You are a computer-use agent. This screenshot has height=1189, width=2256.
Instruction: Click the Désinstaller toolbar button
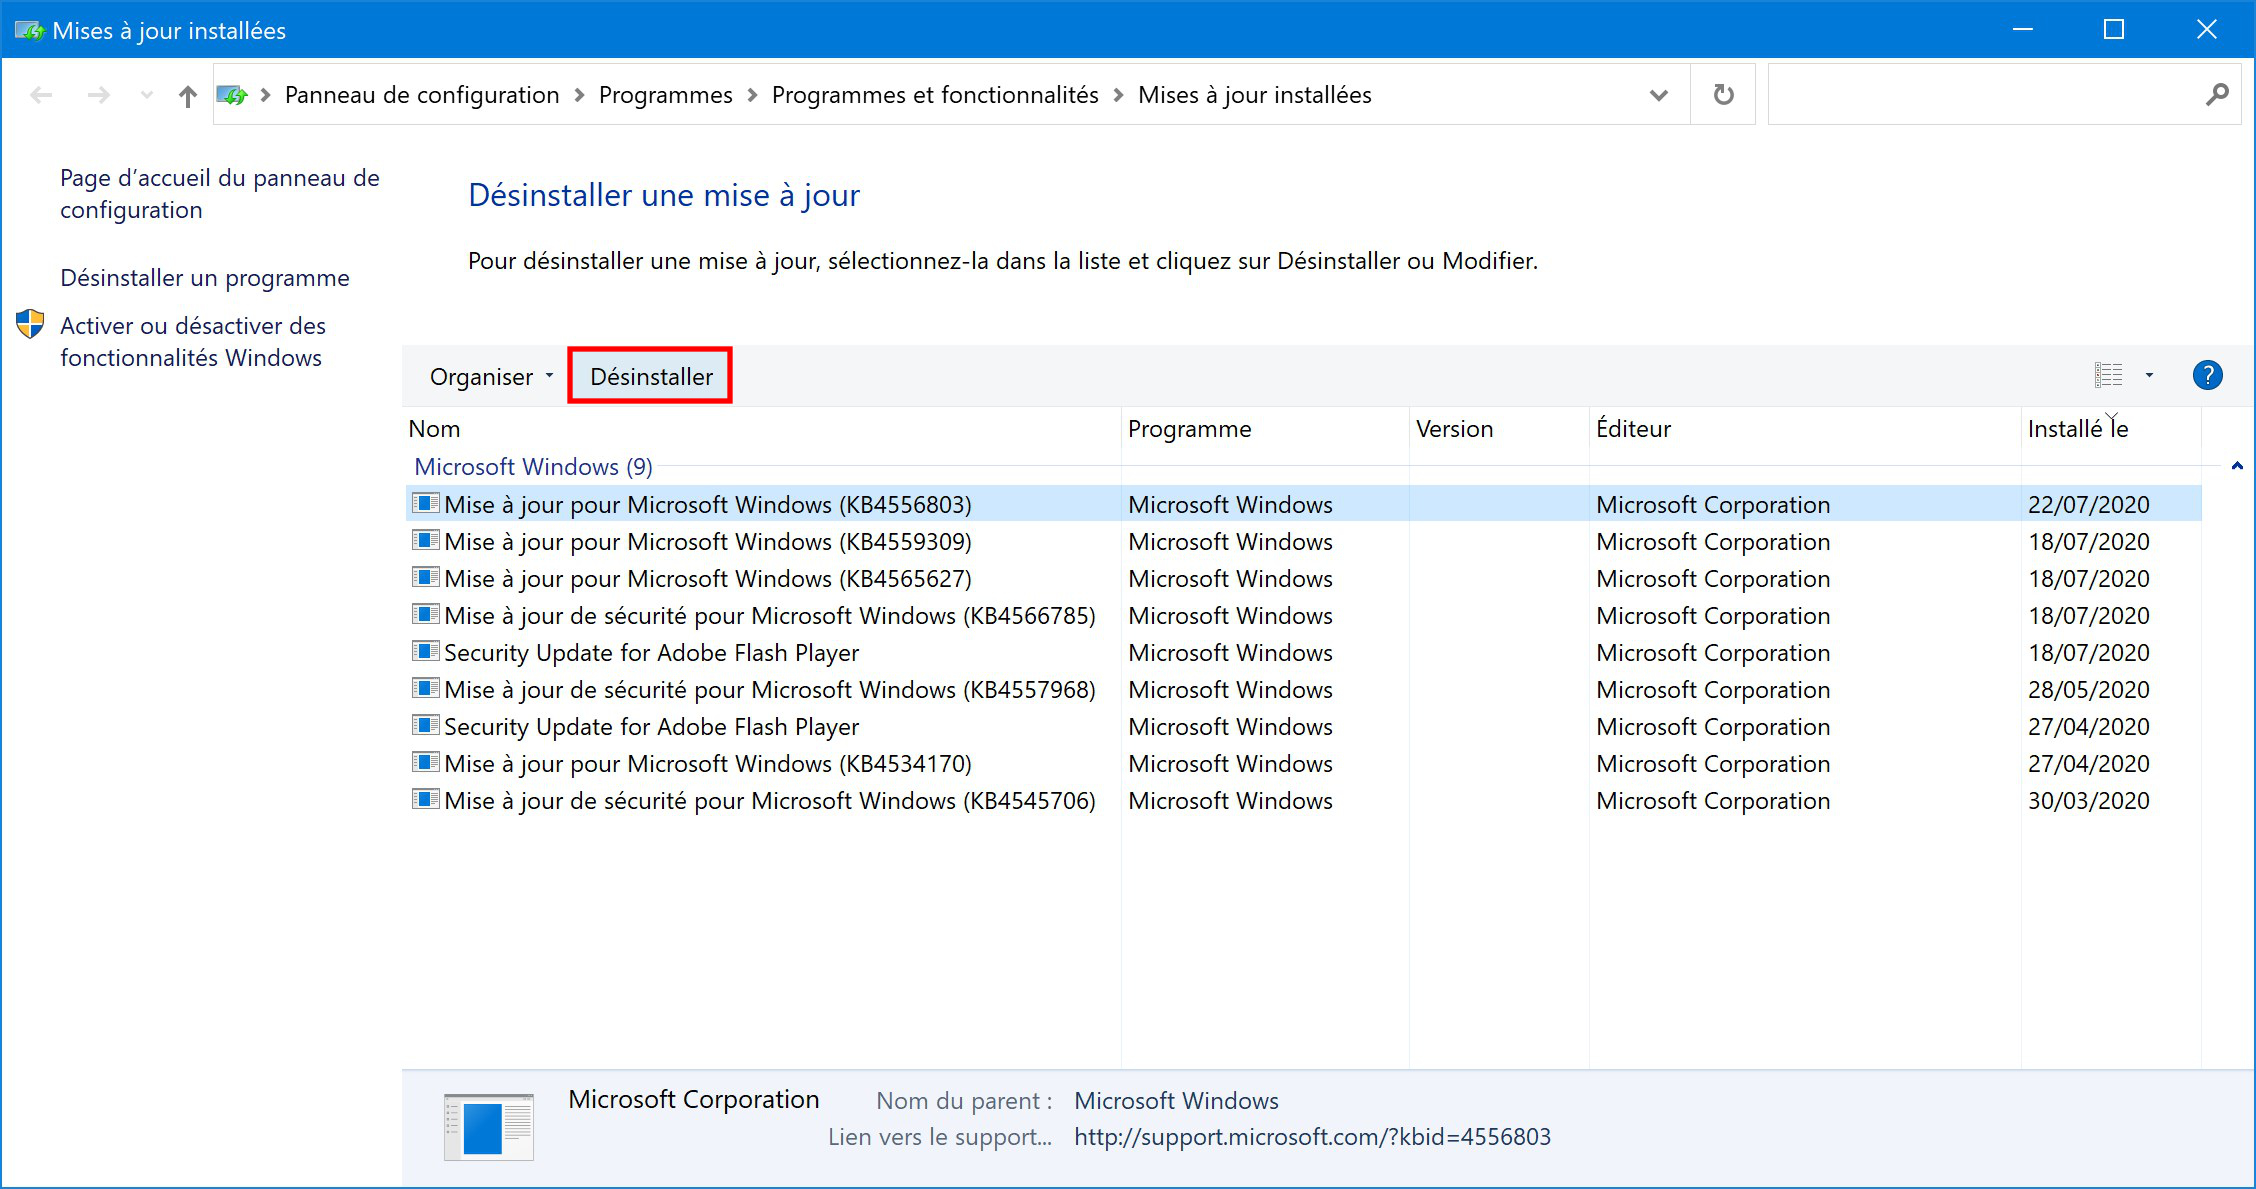pos(651,377)
